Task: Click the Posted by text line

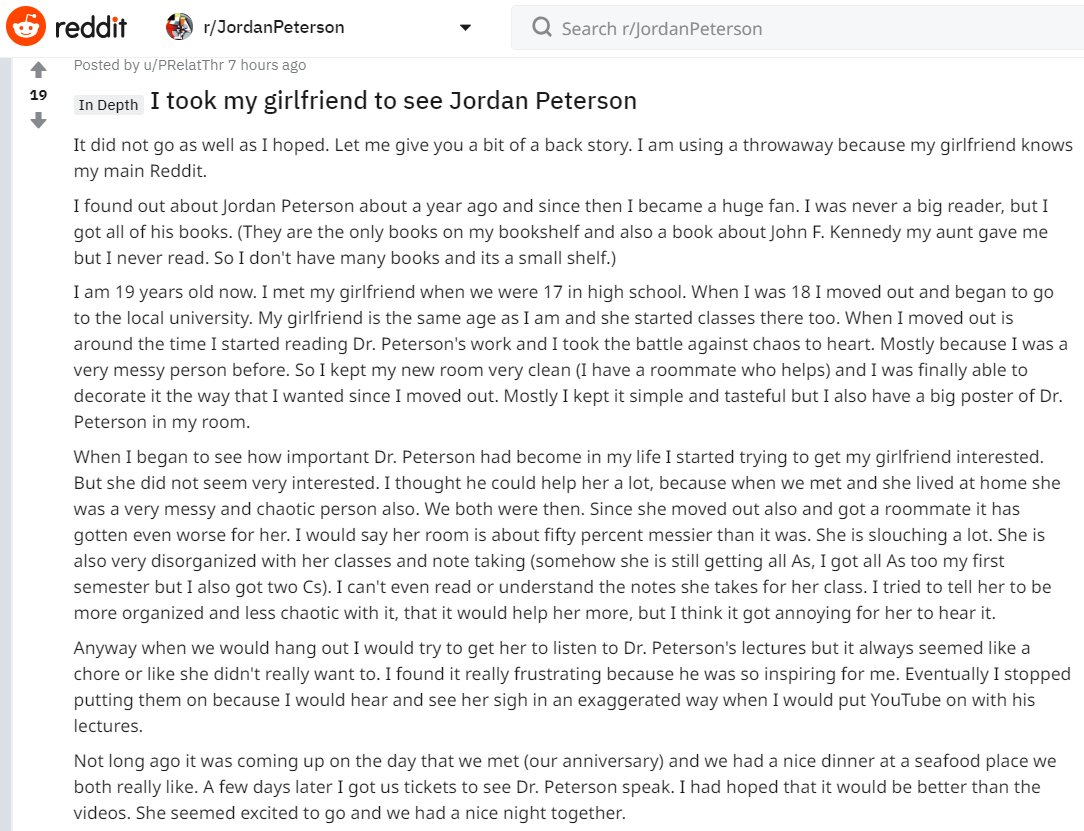Action: click(x=190, y=65)
